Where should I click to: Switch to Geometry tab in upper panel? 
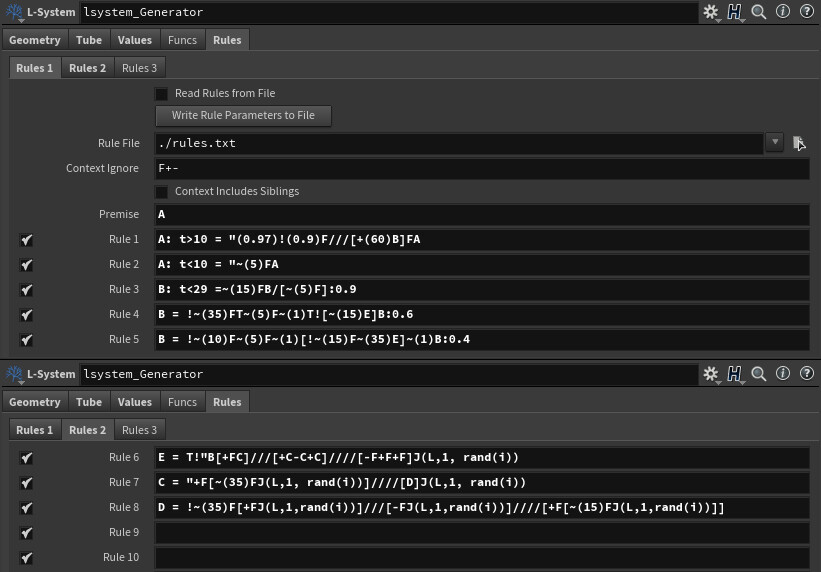[35, 40]
